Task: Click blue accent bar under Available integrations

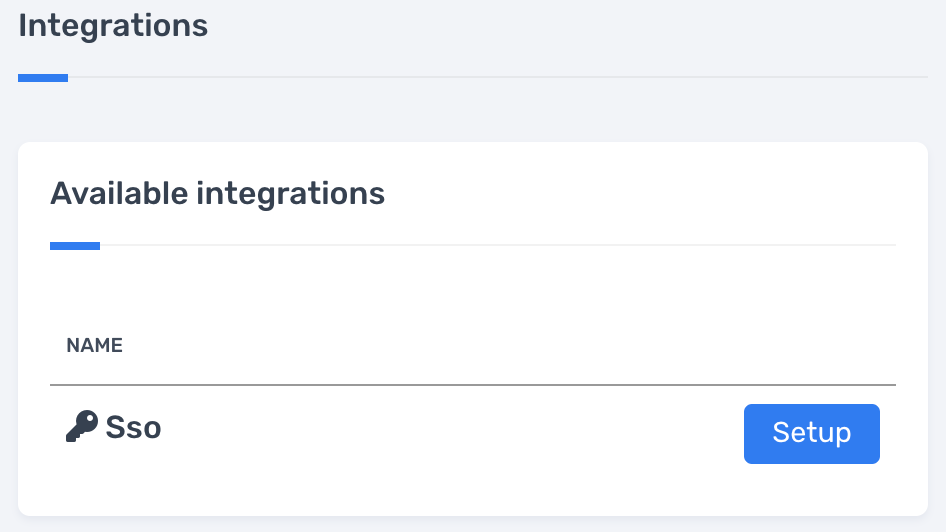Action: pyautogui.click(x=75, y=245)
